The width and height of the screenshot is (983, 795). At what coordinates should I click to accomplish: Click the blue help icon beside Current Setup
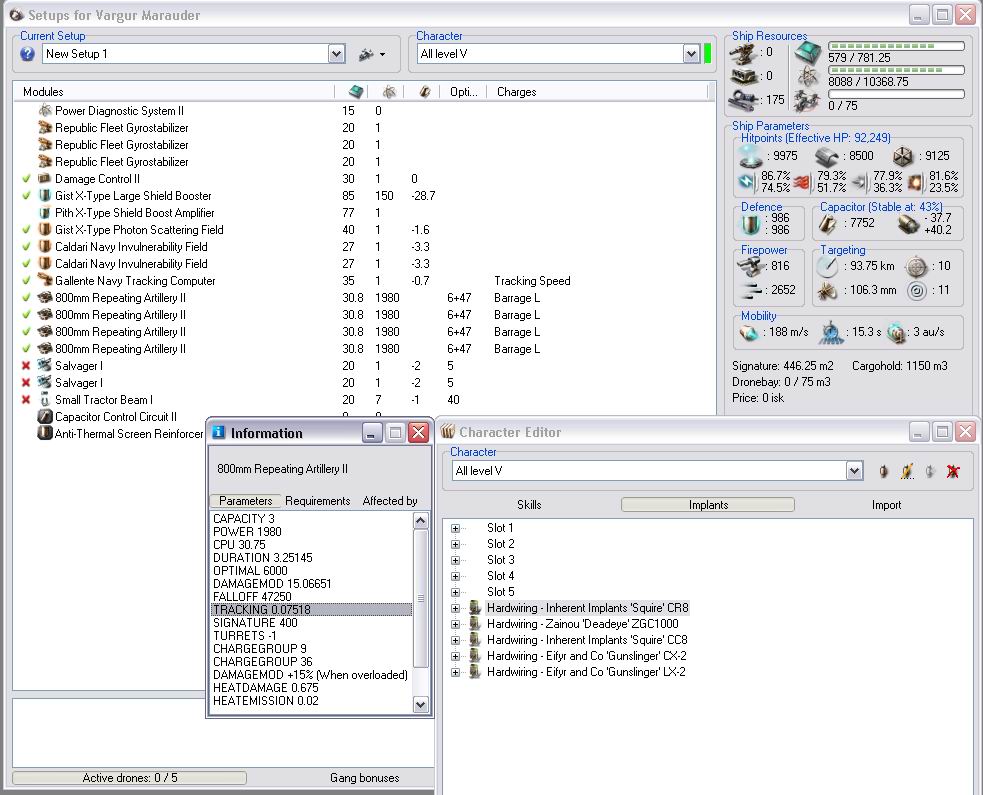(x=27, y=54)
